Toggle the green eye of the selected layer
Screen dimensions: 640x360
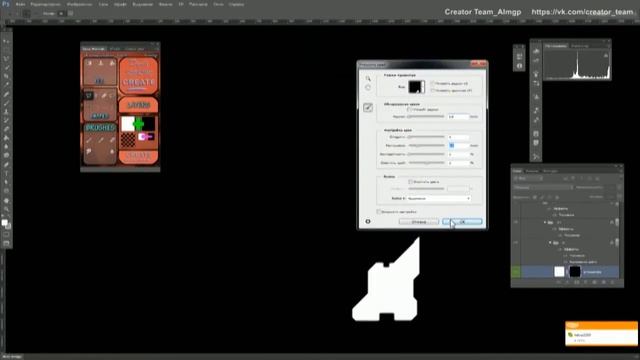point(516,271)
